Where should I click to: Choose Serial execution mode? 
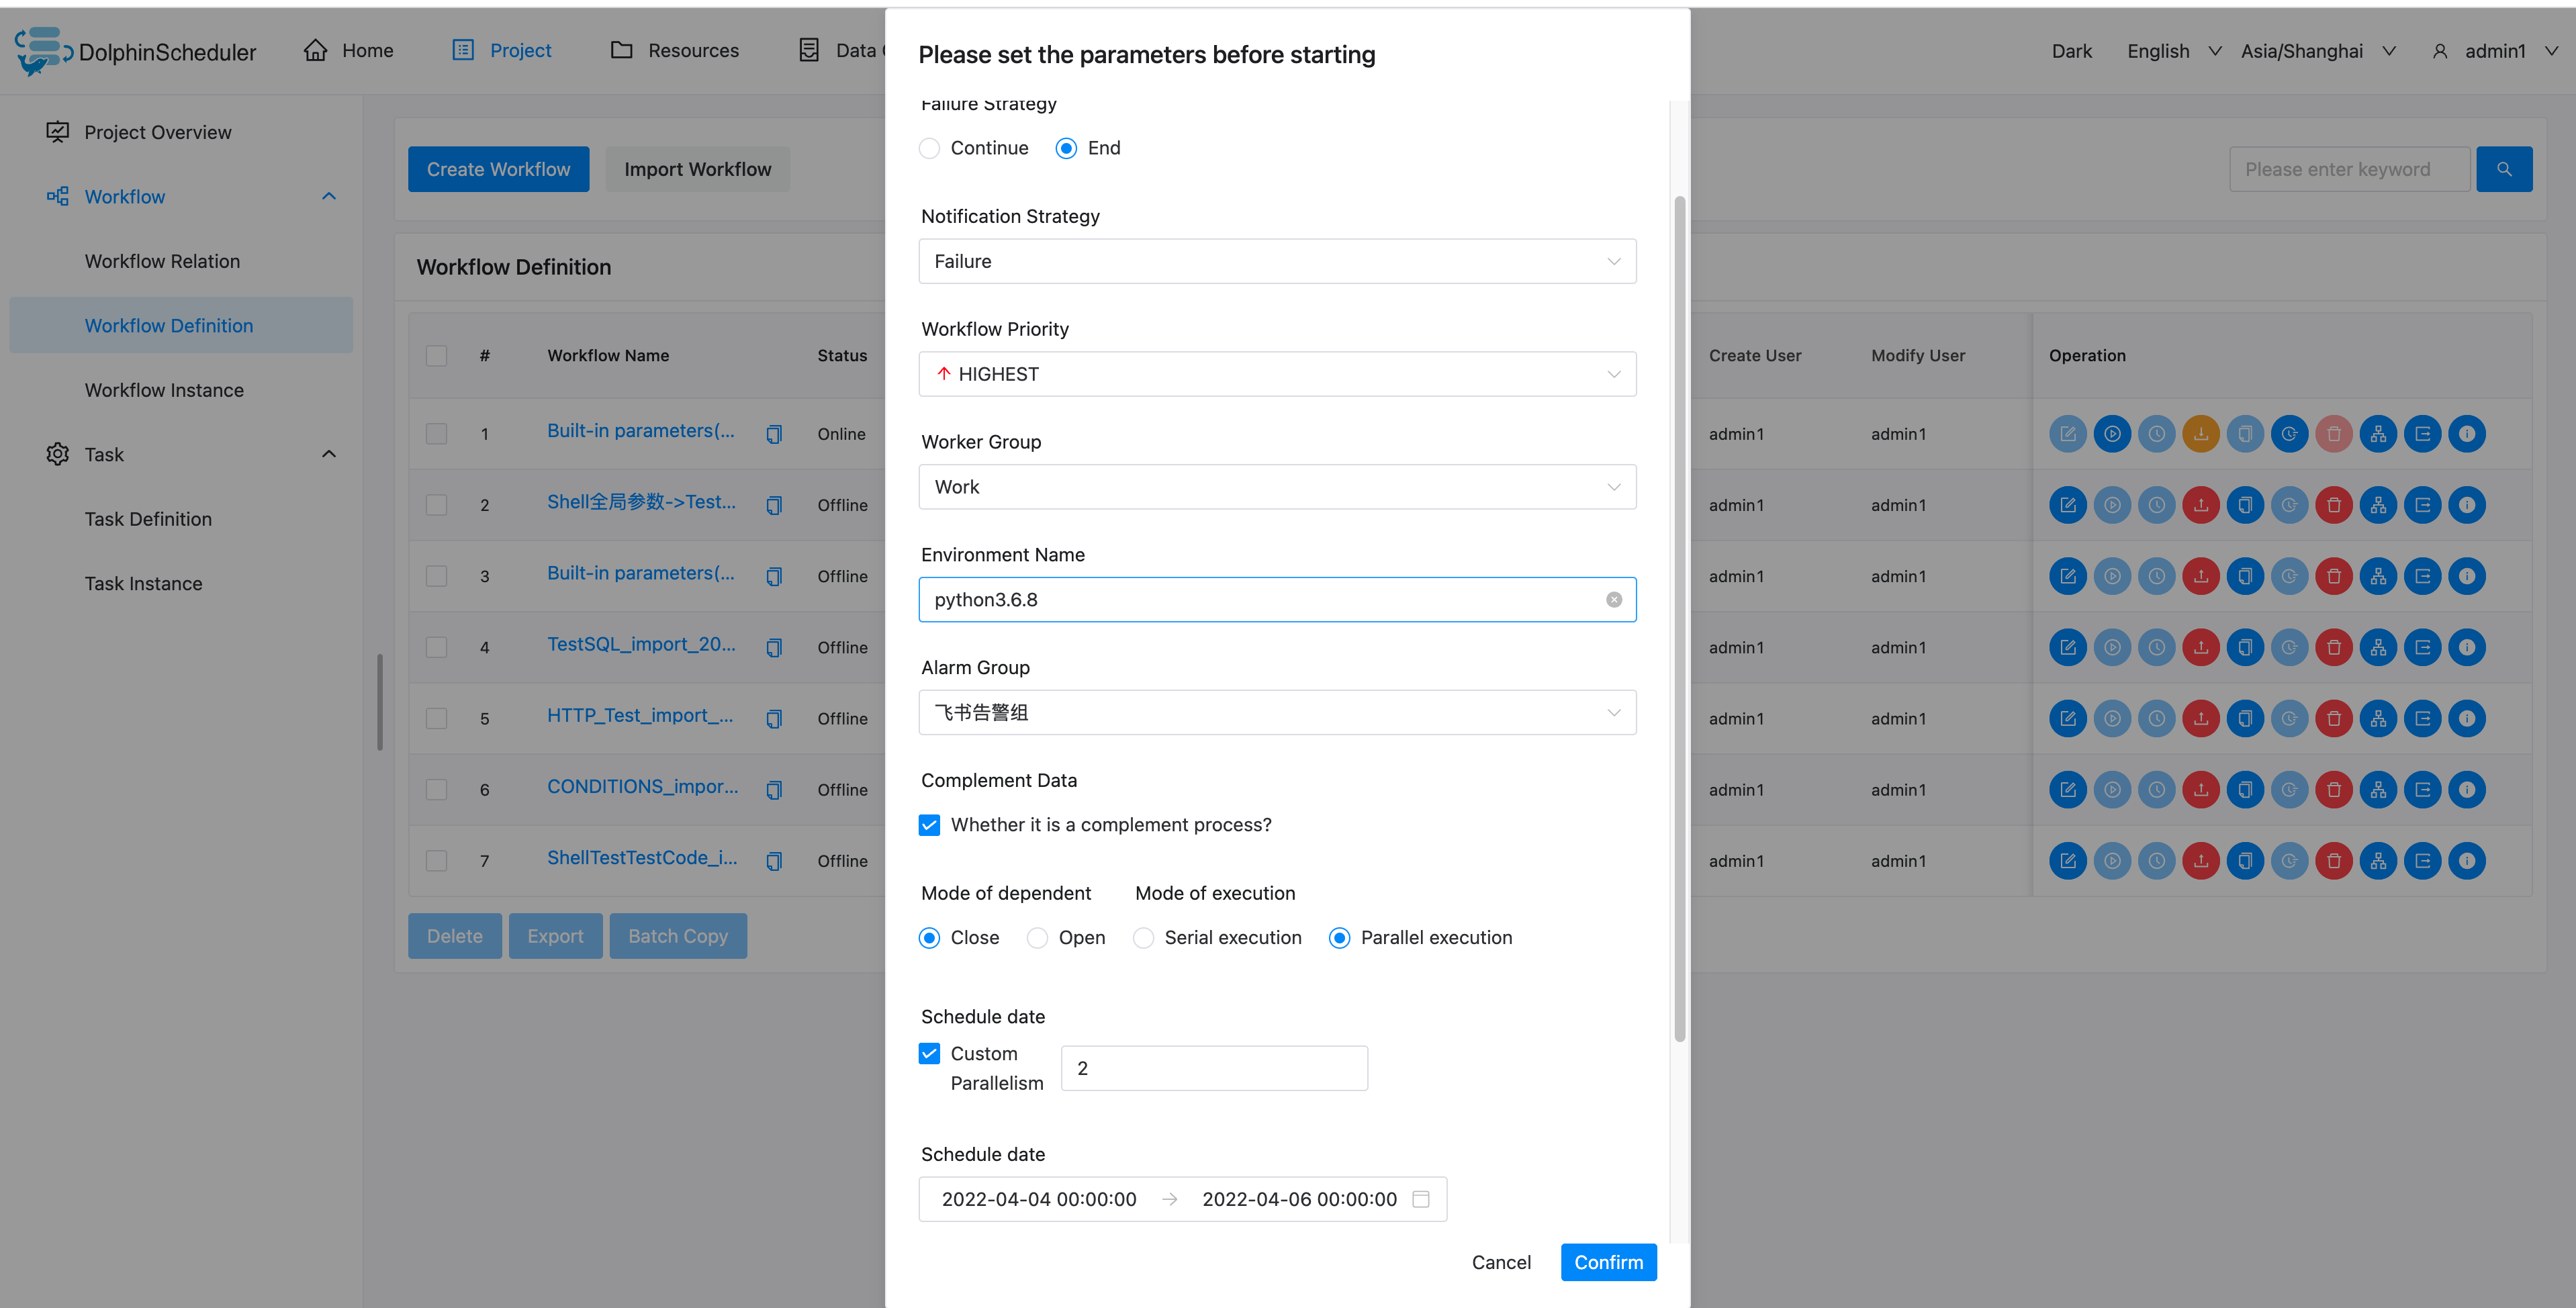coord(1143,937)
